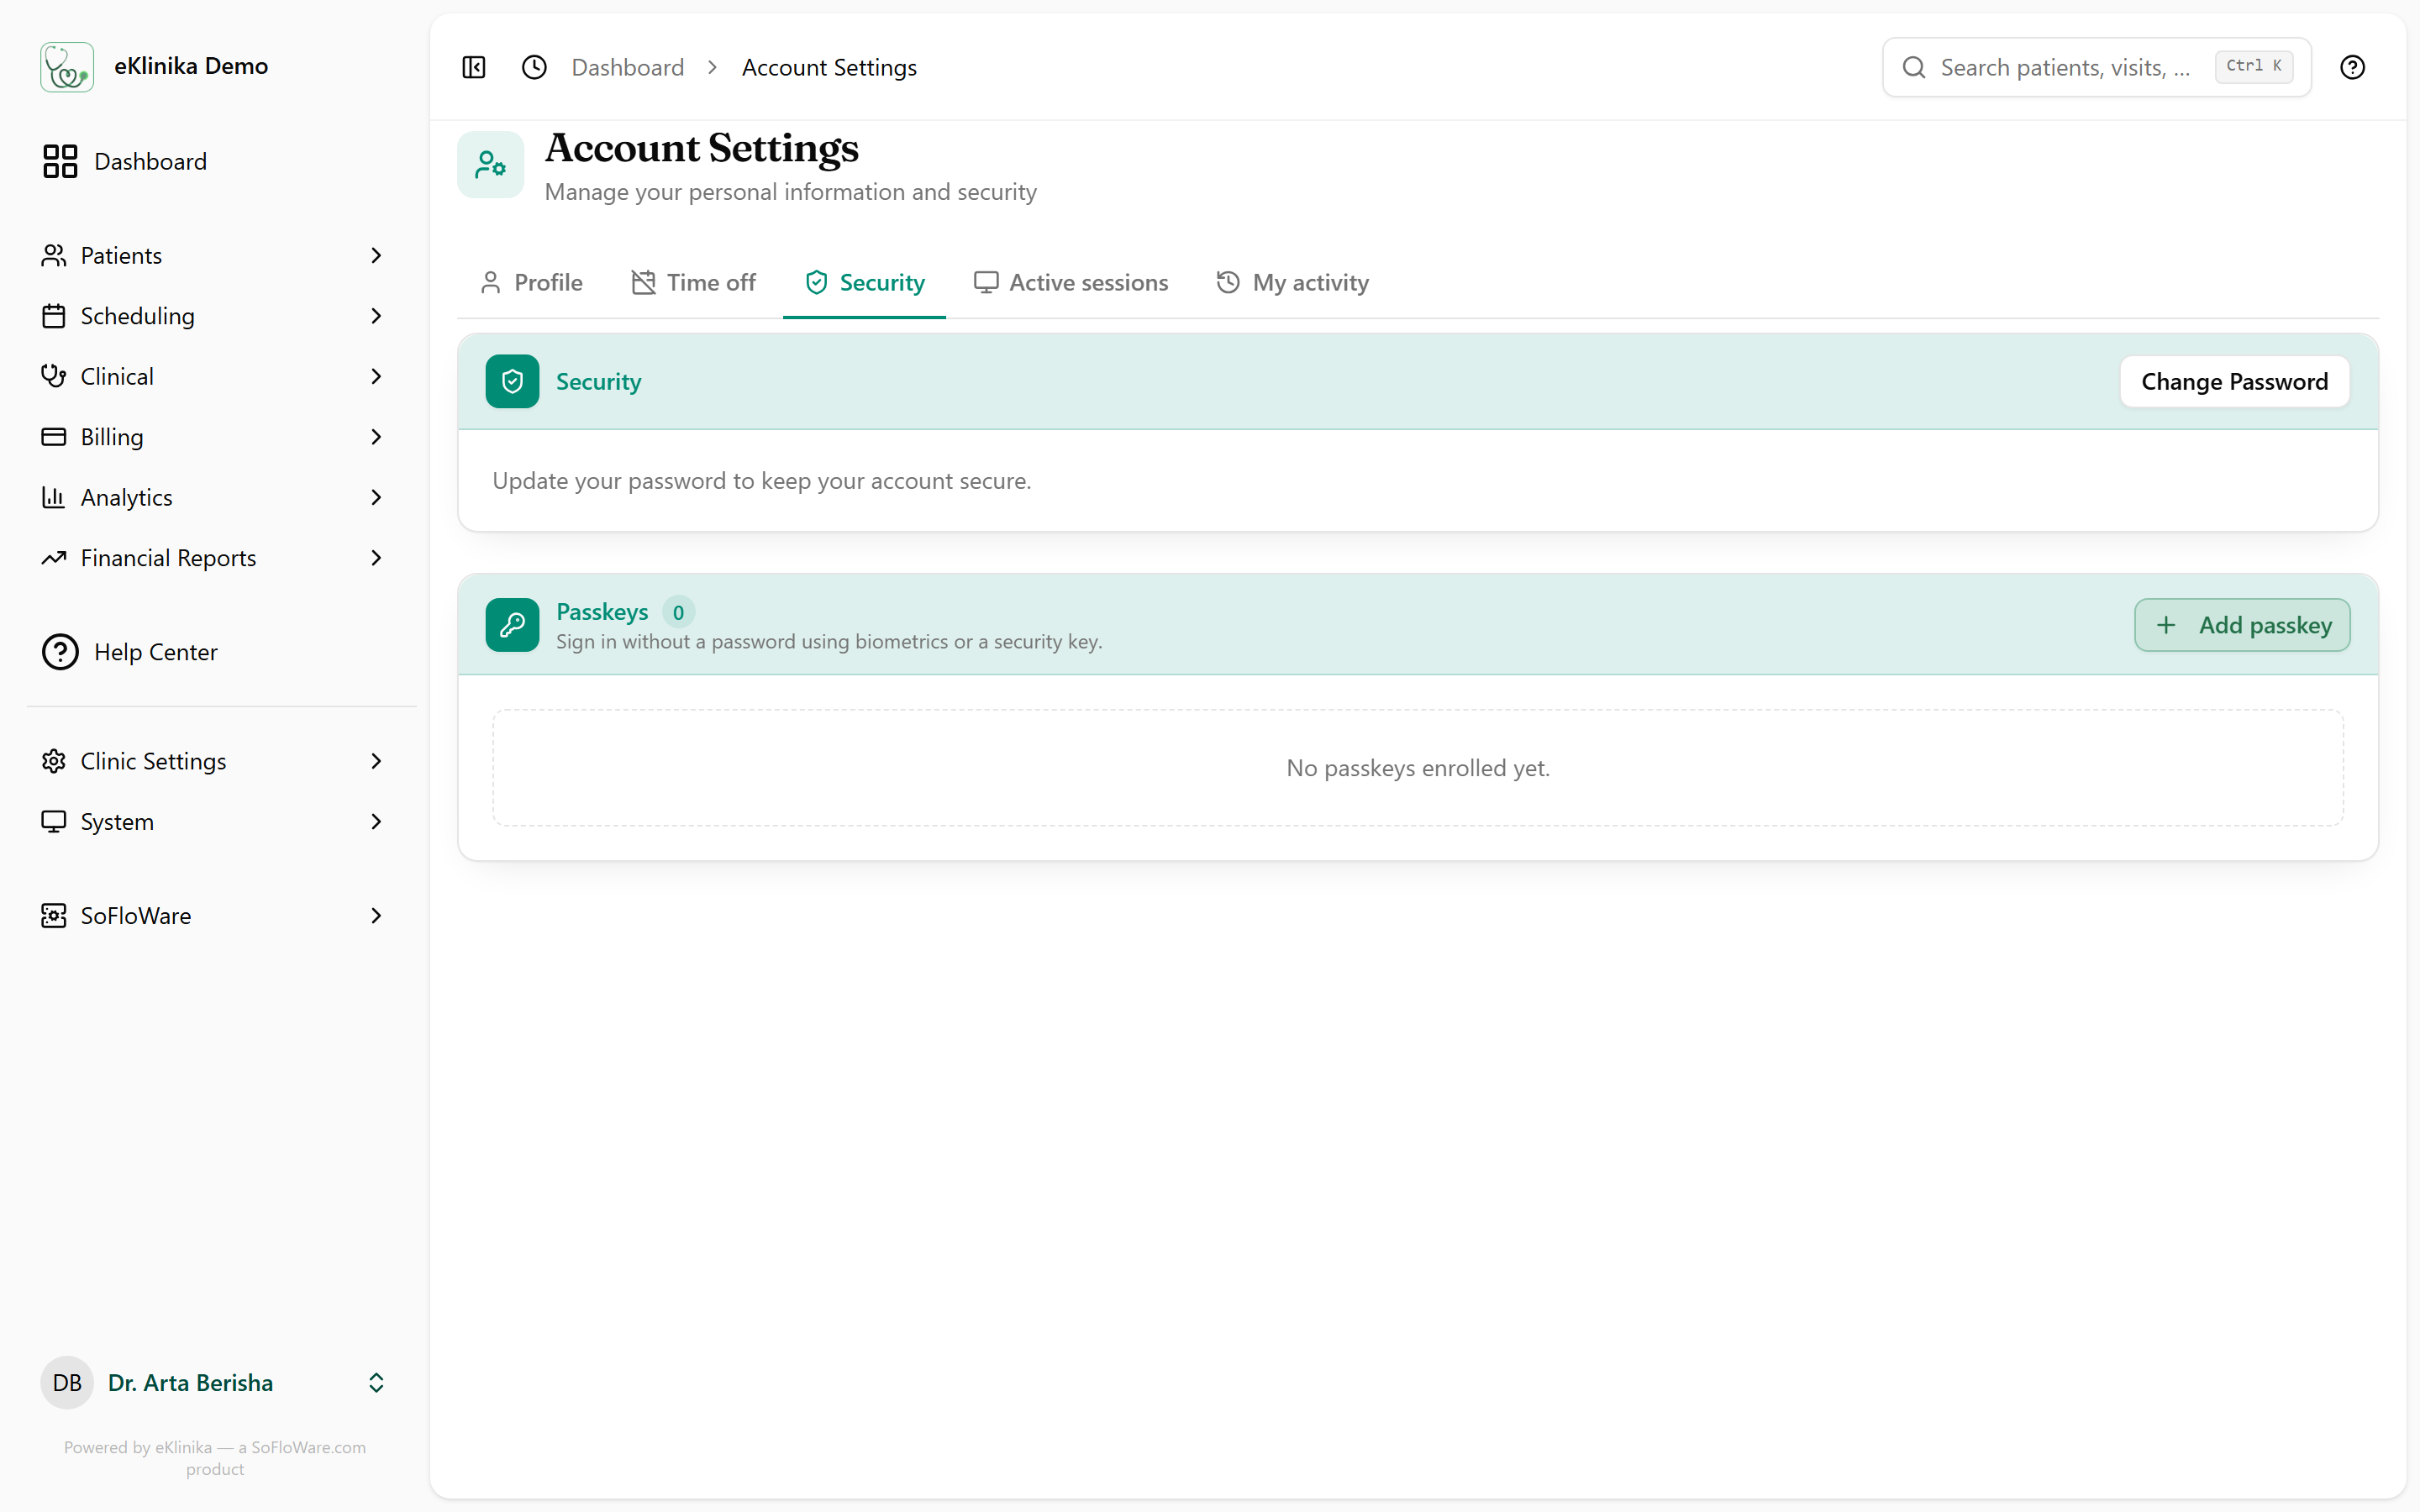Click the SoFloWare icon in sidebar
Viewport: 2420px width, 1512px height.
(x=54, y=916)
